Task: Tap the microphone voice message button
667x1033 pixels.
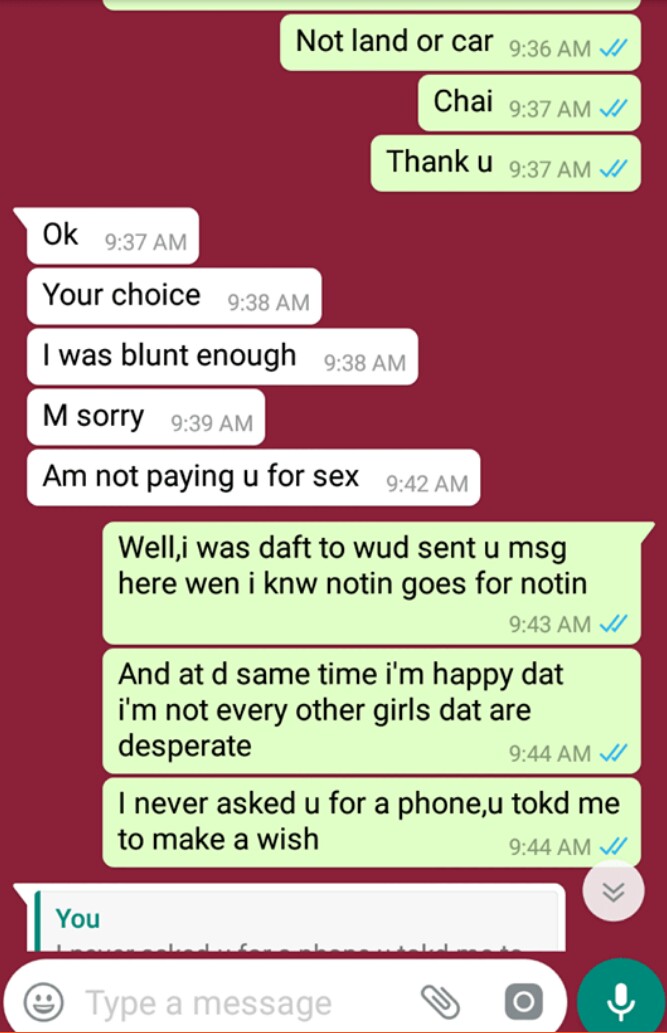Action: [x=620, y=1000]
